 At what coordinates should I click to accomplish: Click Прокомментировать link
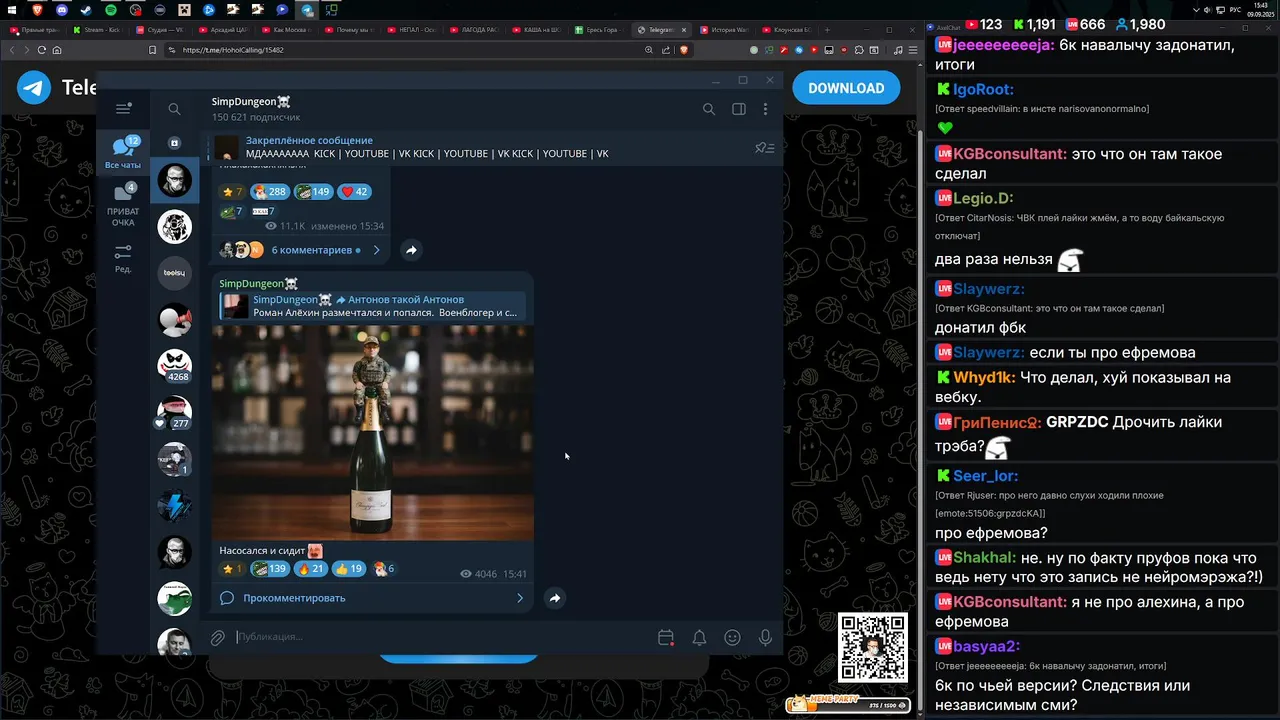[x=294, y=598]
